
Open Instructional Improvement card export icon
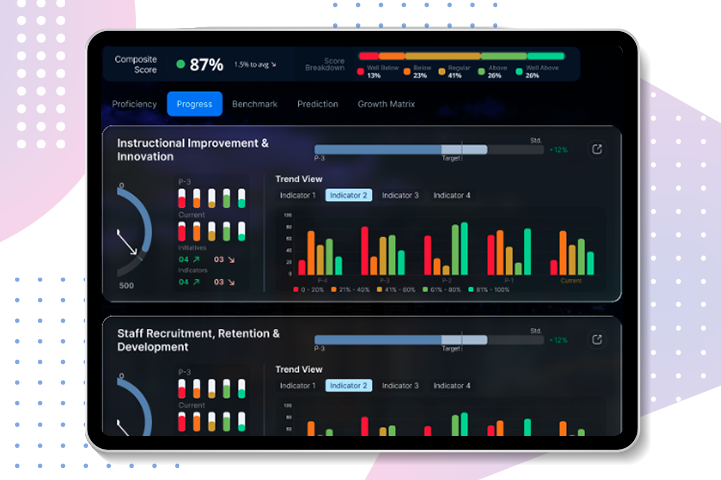pyautogui.click(x=597, y=150)
